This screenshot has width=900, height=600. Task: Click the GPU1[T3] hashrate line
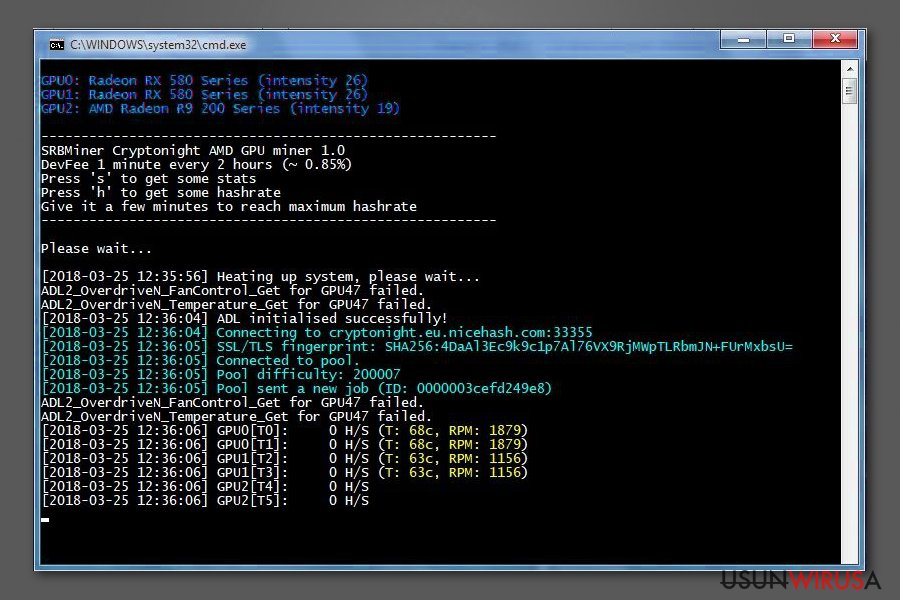[284, 472]
